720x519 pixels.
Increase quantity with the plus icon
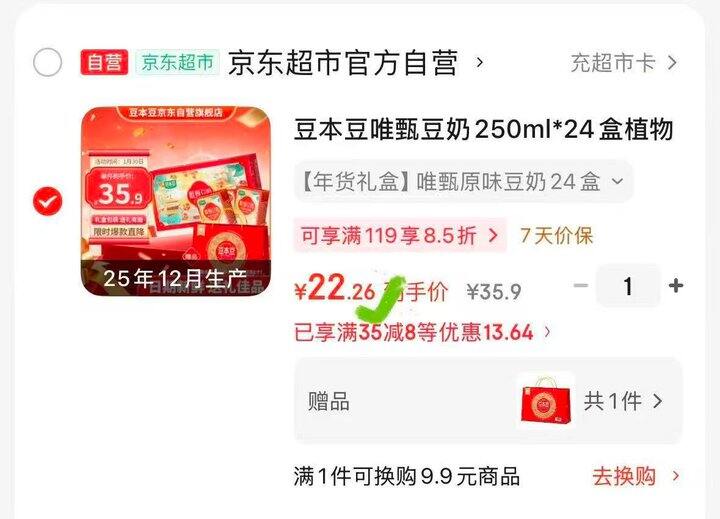(676, 286)
